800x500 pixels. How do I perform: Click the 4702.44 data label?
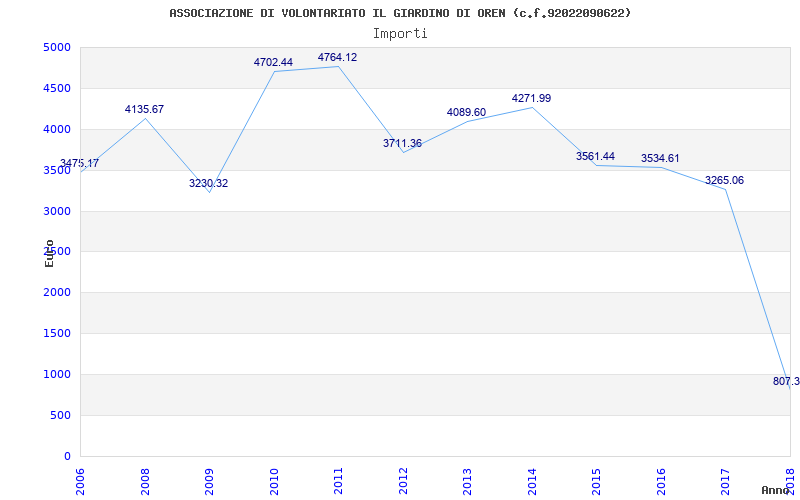point(273,62)
